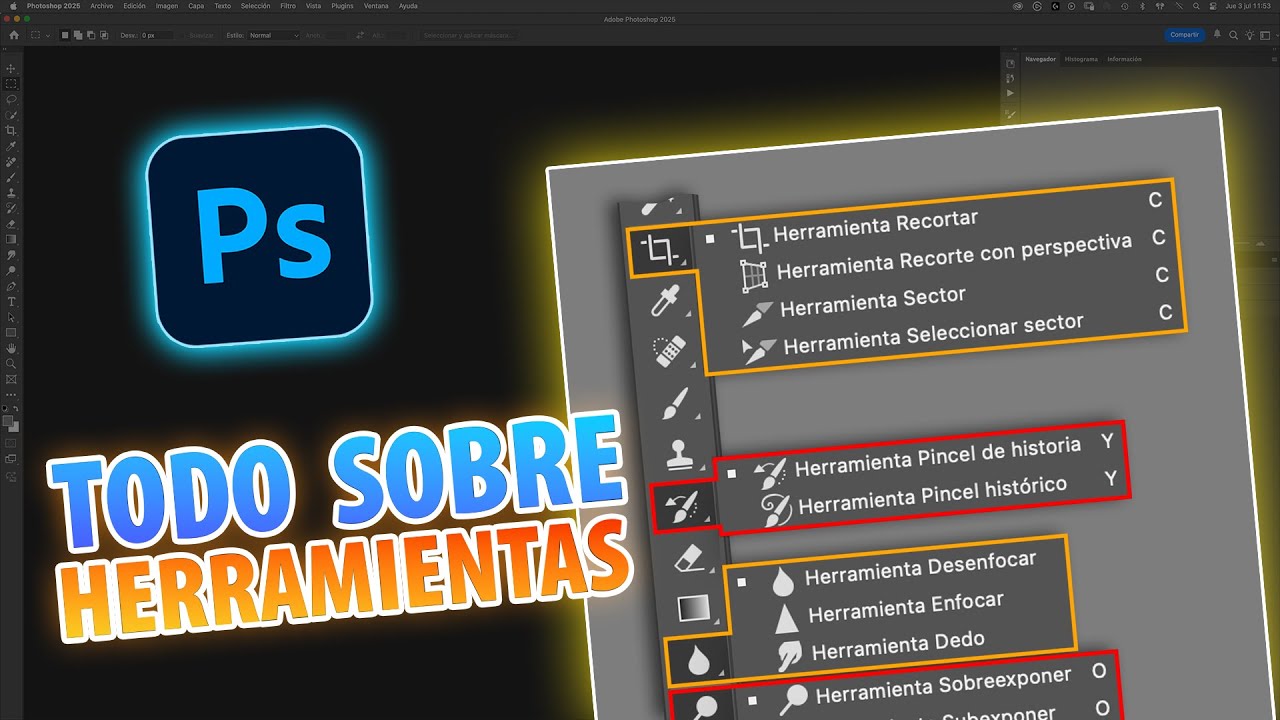Select the Type (T) tool in the small Tools panel
The height and width of the screenshot is (720, 1280).
coord(11,301)
